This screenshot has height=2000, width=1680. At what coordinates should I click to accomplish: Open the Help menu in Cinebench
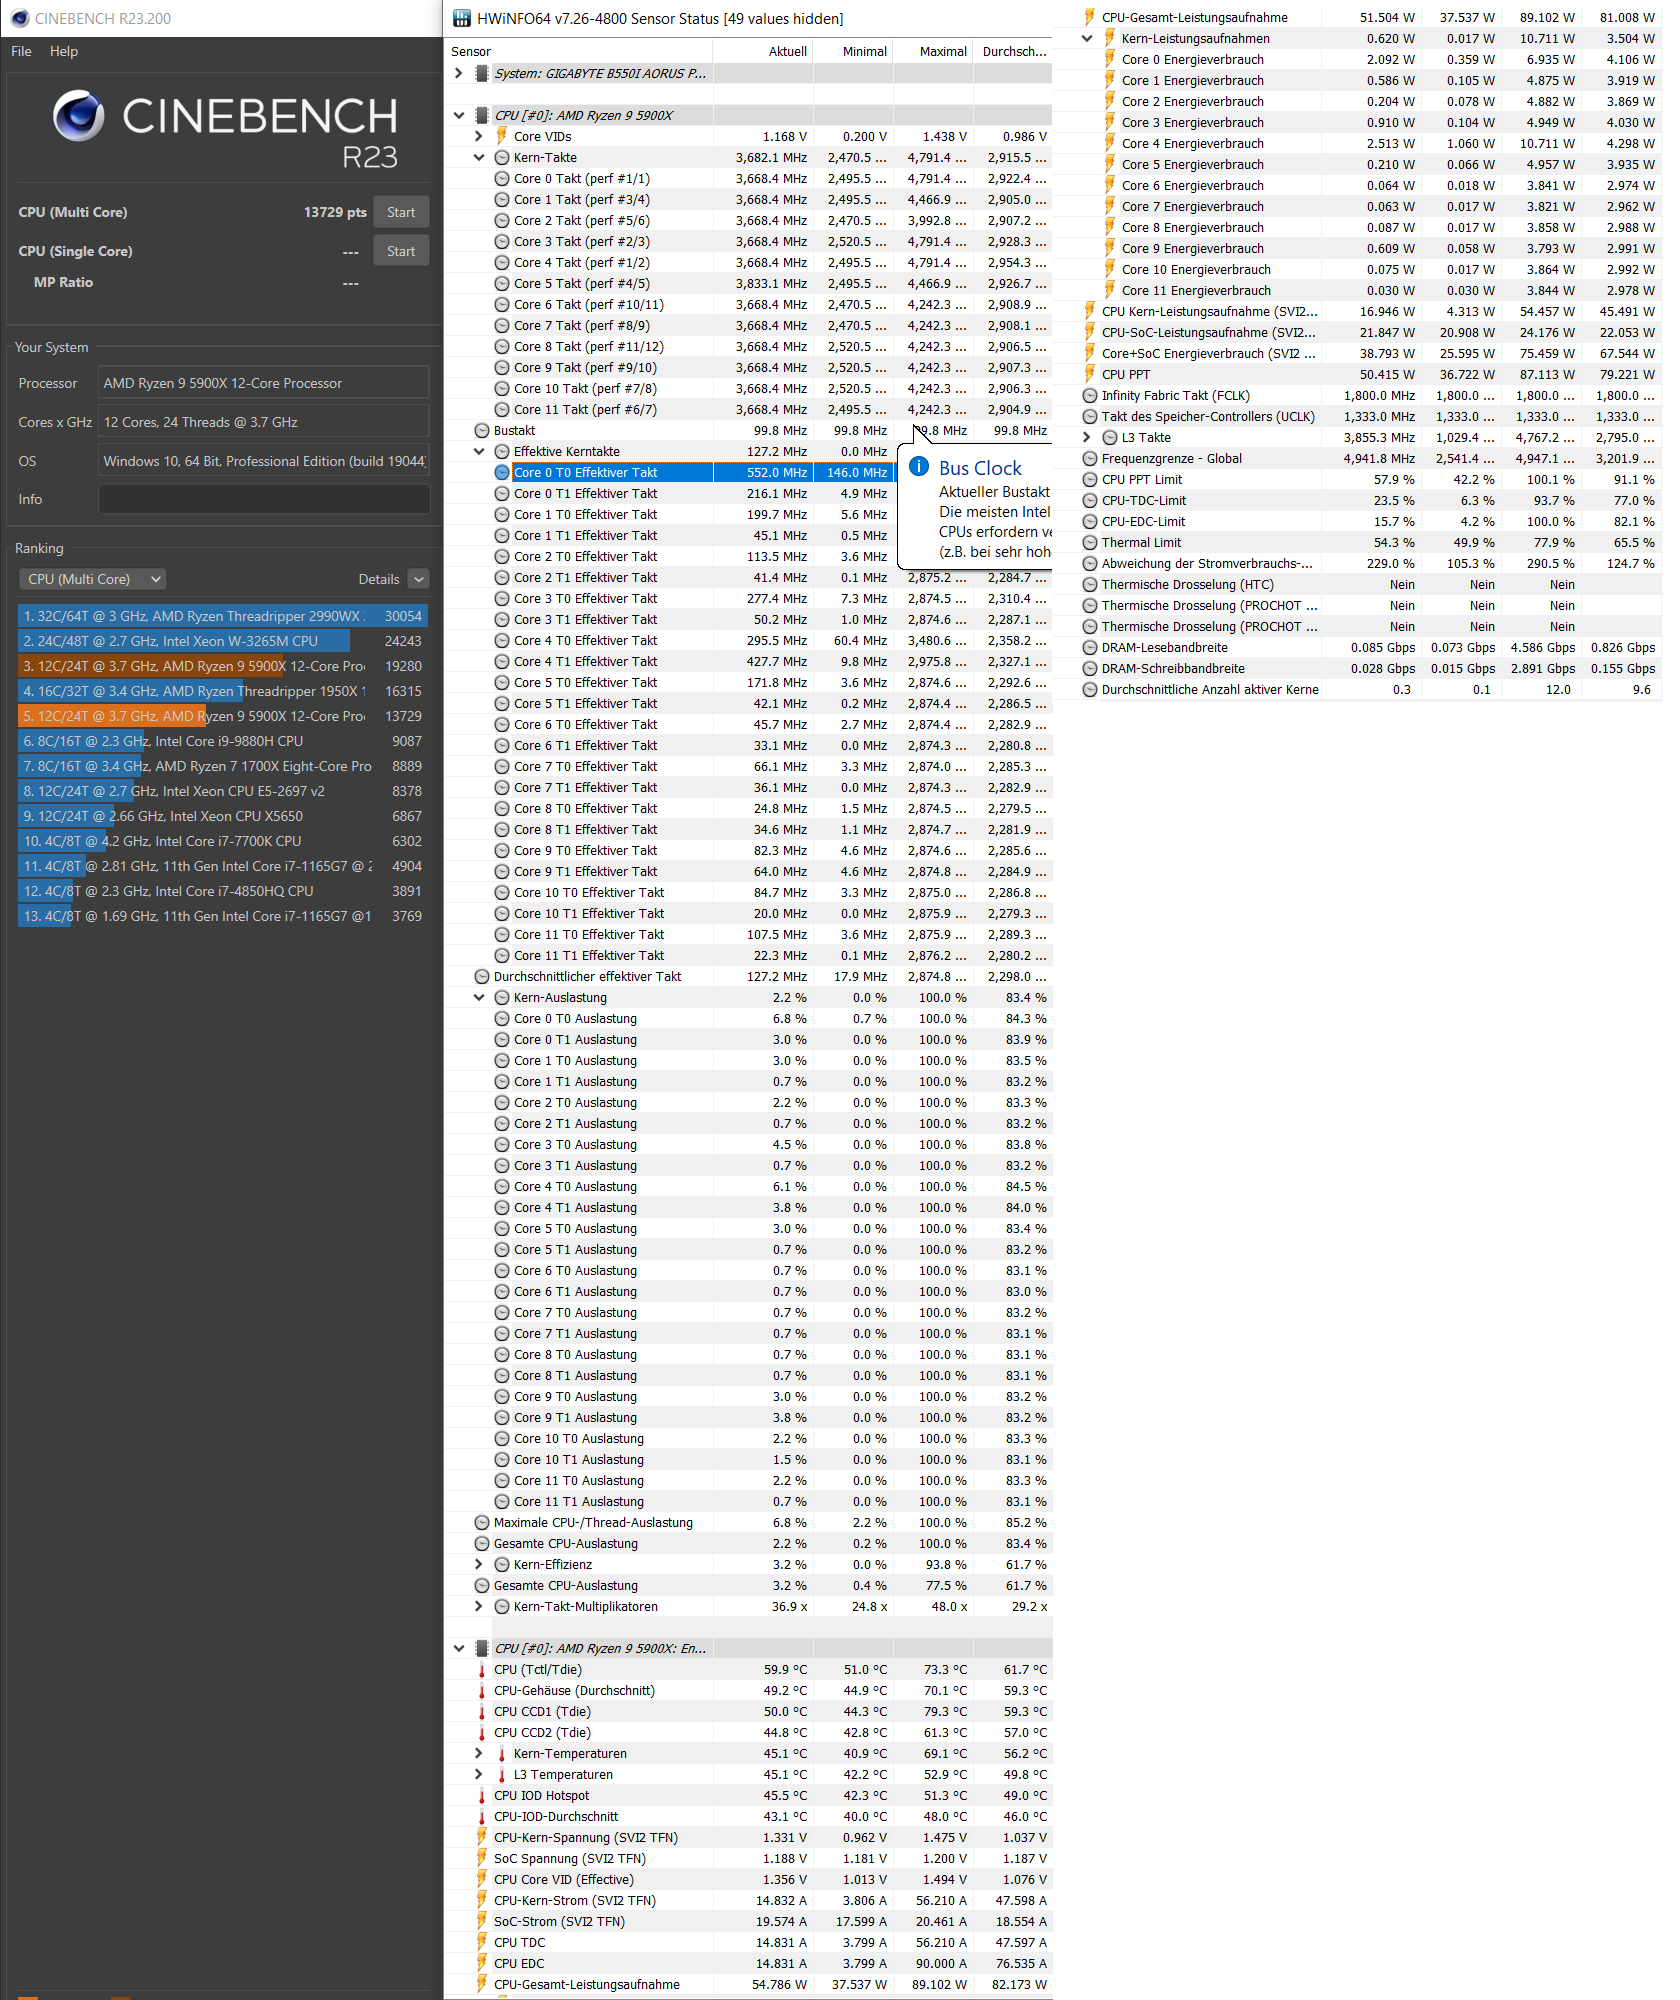tap(64, 51)
